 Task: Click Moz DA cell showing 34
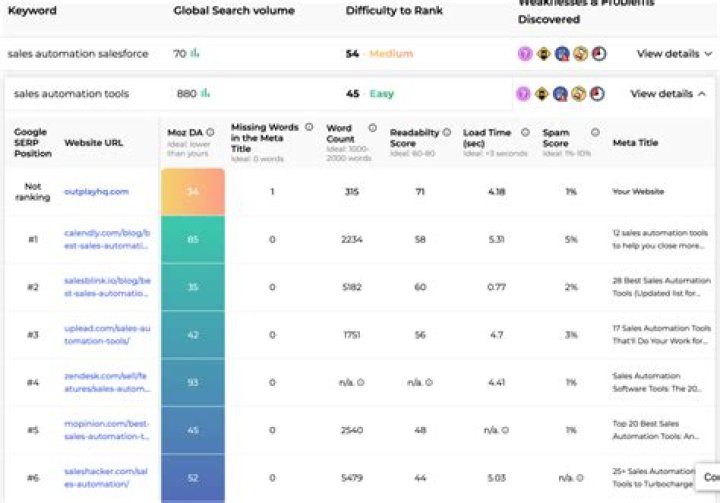pos(193,192)
